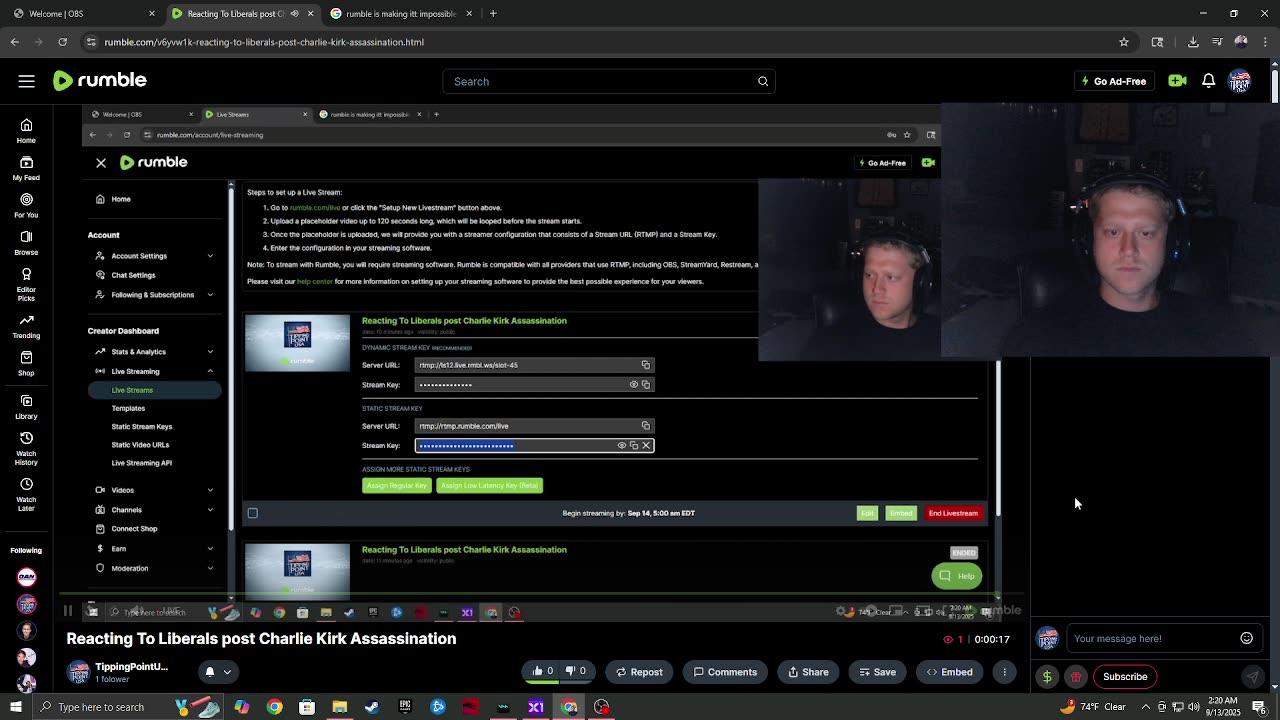Open the Windows Start menu

pos(15,707)
